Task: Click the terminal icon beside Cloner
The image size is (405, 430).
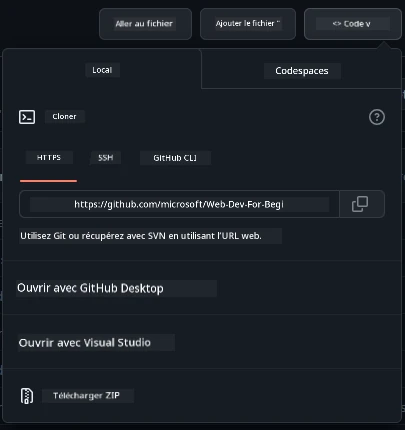Action: 27,117
